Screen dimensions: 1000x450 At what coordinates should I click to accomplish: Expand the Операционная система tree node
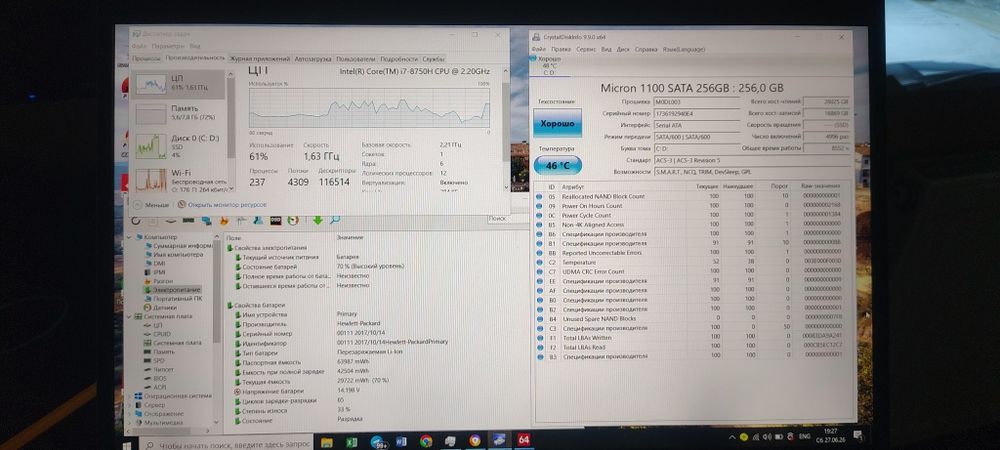tap(131, 396)
